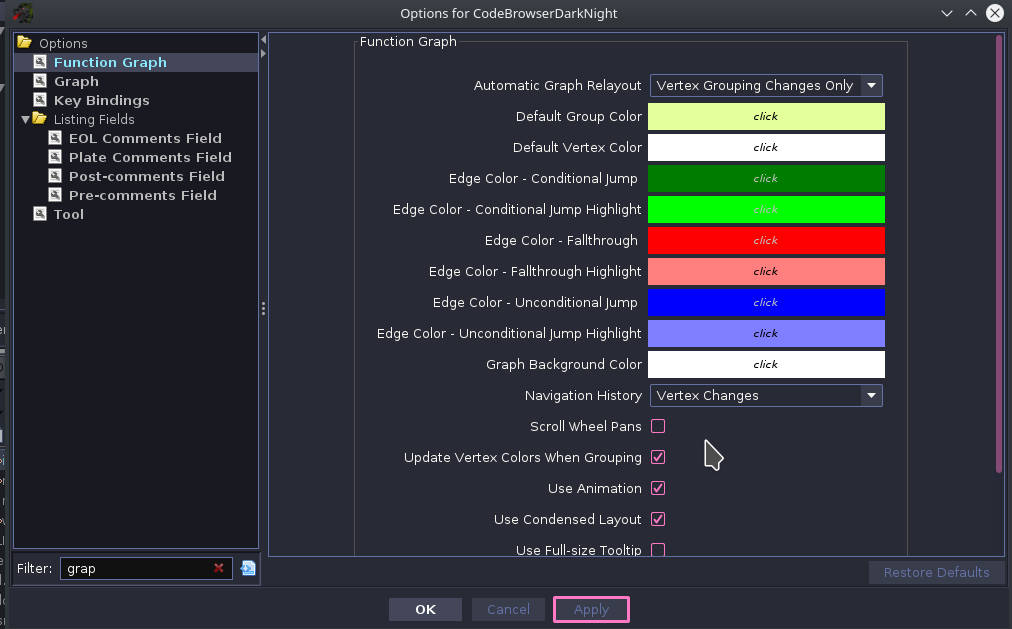This screenshot has height=629, width=1012.
Task: Open the Navigation History dropdown
Action: tap(873, 395)
